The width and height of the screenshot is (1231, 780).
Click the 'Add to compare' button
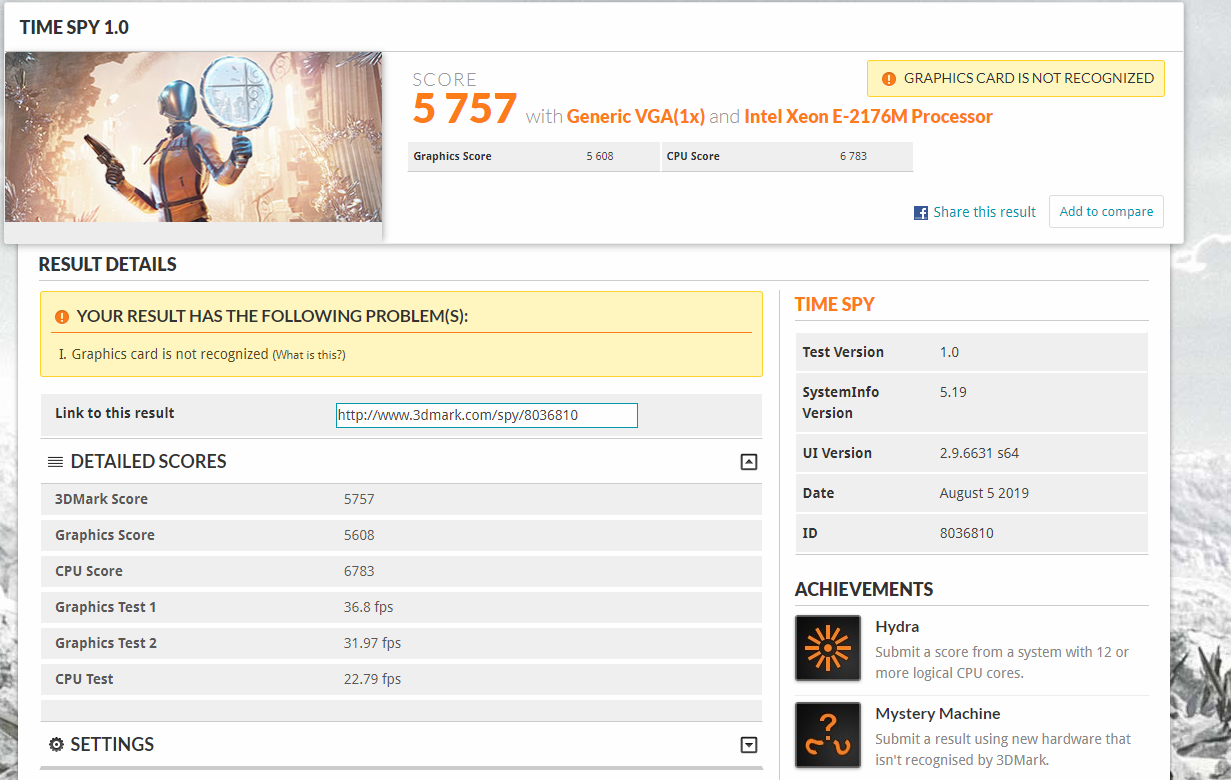1106,212
